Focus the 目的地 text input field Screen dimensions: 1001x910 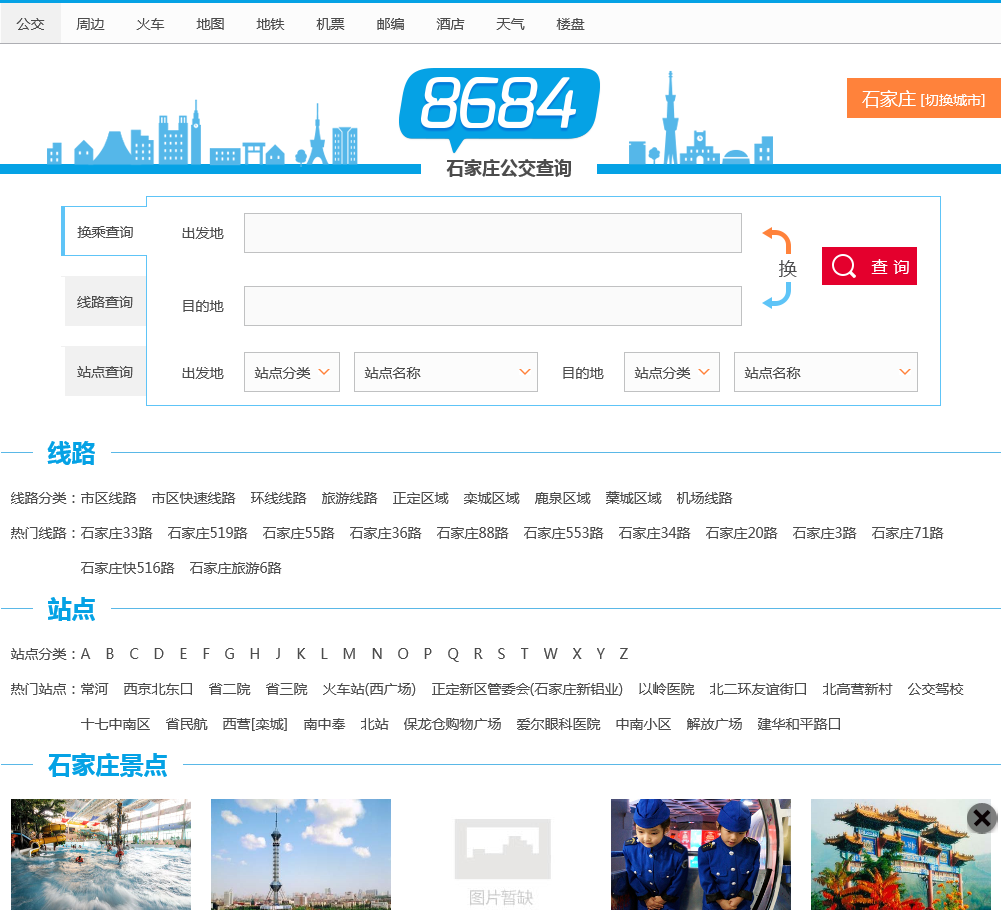pos(492,306)
